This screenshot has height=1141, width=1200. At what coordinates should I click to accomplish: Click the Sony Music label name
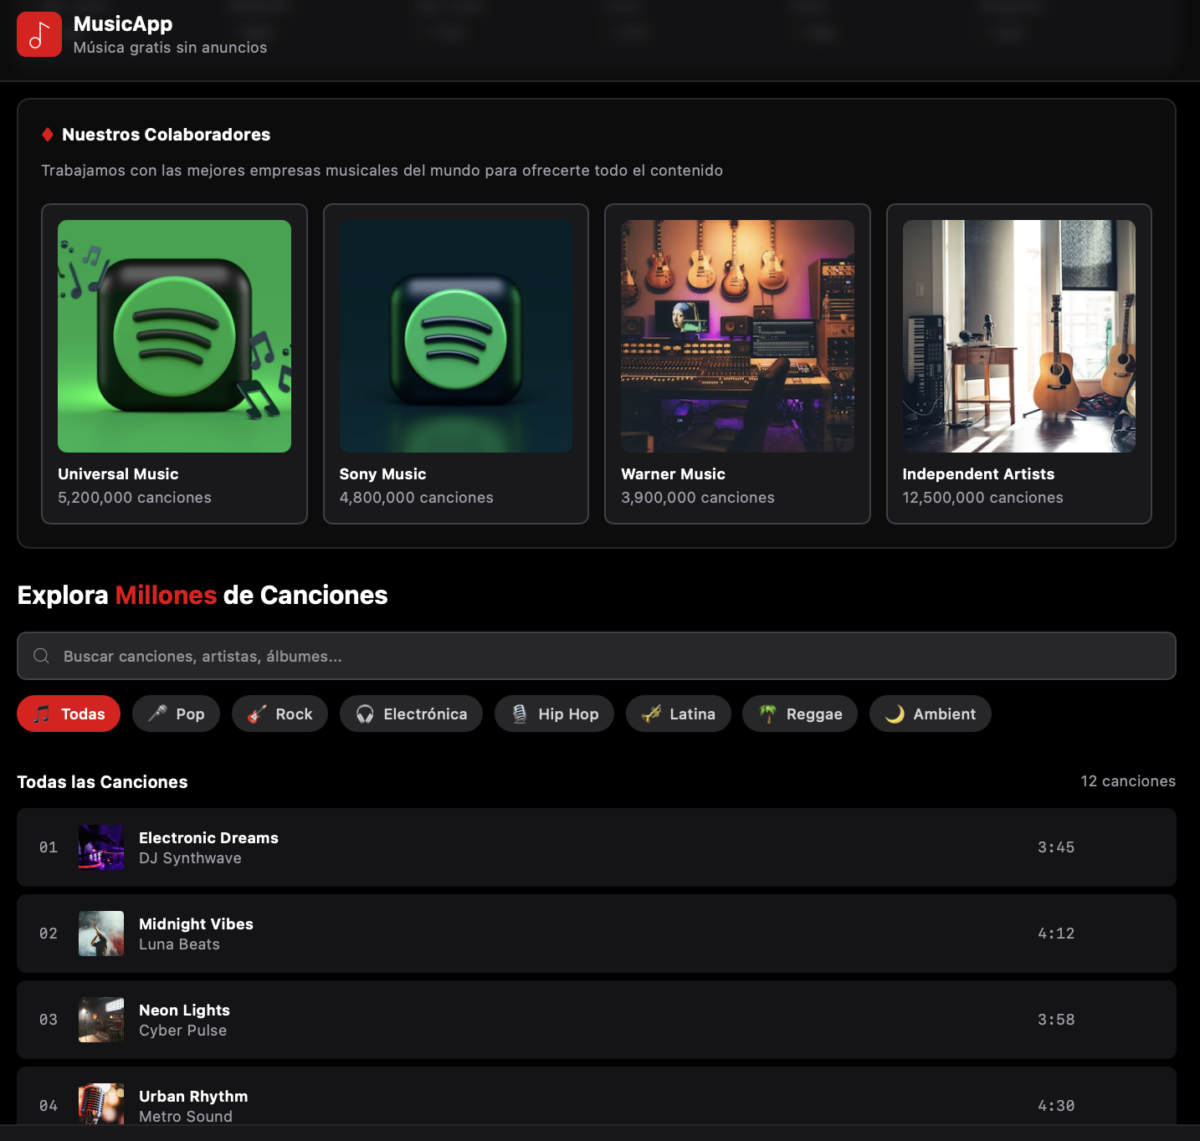pos(383,474)
